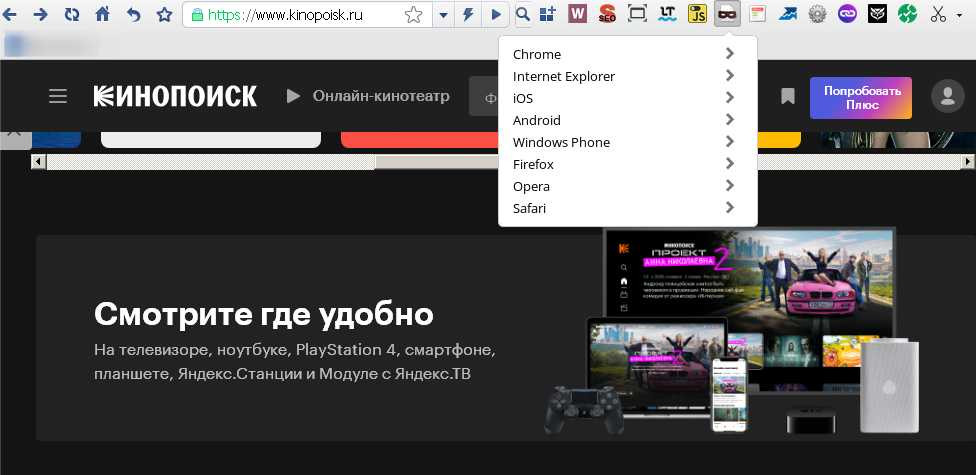Click the URL address field
The width and height of the screenshot is (976, 475).
[x=300, y=15]
